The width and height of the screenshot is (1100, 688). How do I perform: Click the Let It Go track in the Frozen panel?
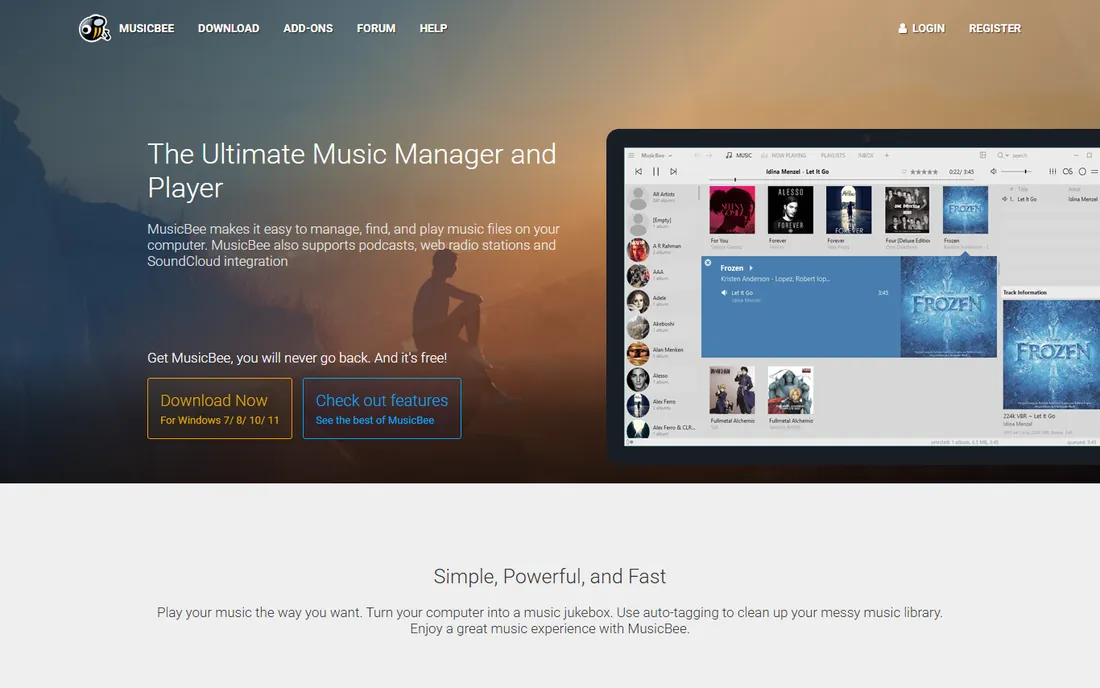[804, 295]
